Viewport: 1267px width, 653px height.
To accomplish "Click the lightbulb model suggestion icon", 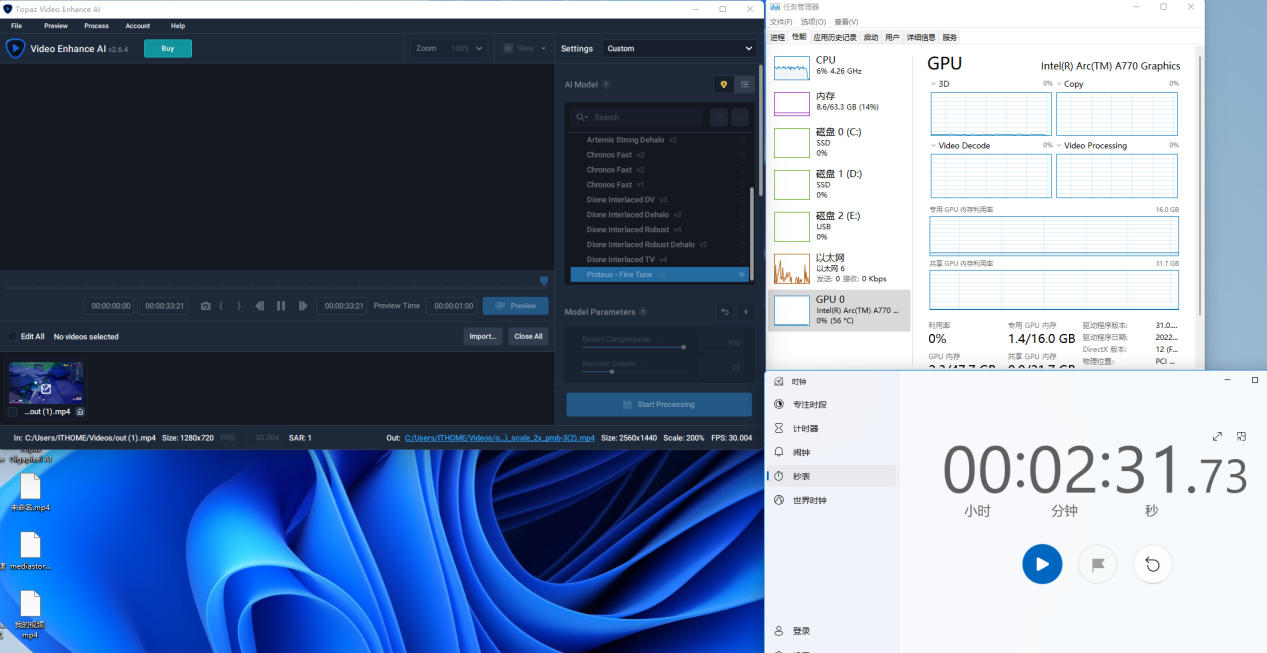I will (723, 85).
